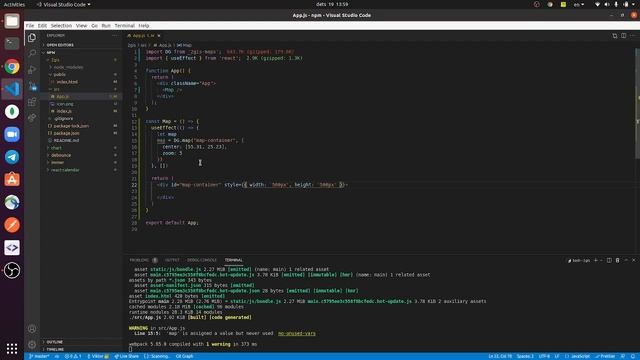The height and width of the screenshot is (360, 640).
Task: Open the Manage gear icon
Action: 32,344
